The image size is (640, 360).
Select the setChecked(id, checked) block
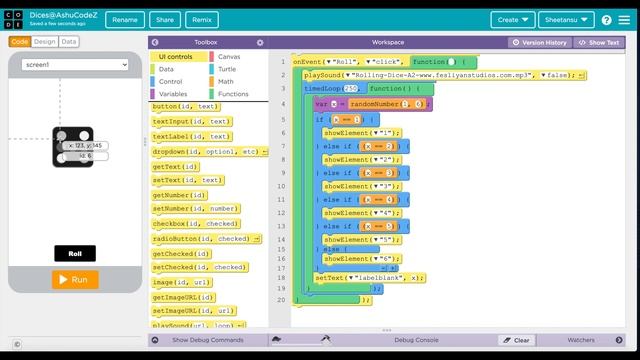point(200,267)
